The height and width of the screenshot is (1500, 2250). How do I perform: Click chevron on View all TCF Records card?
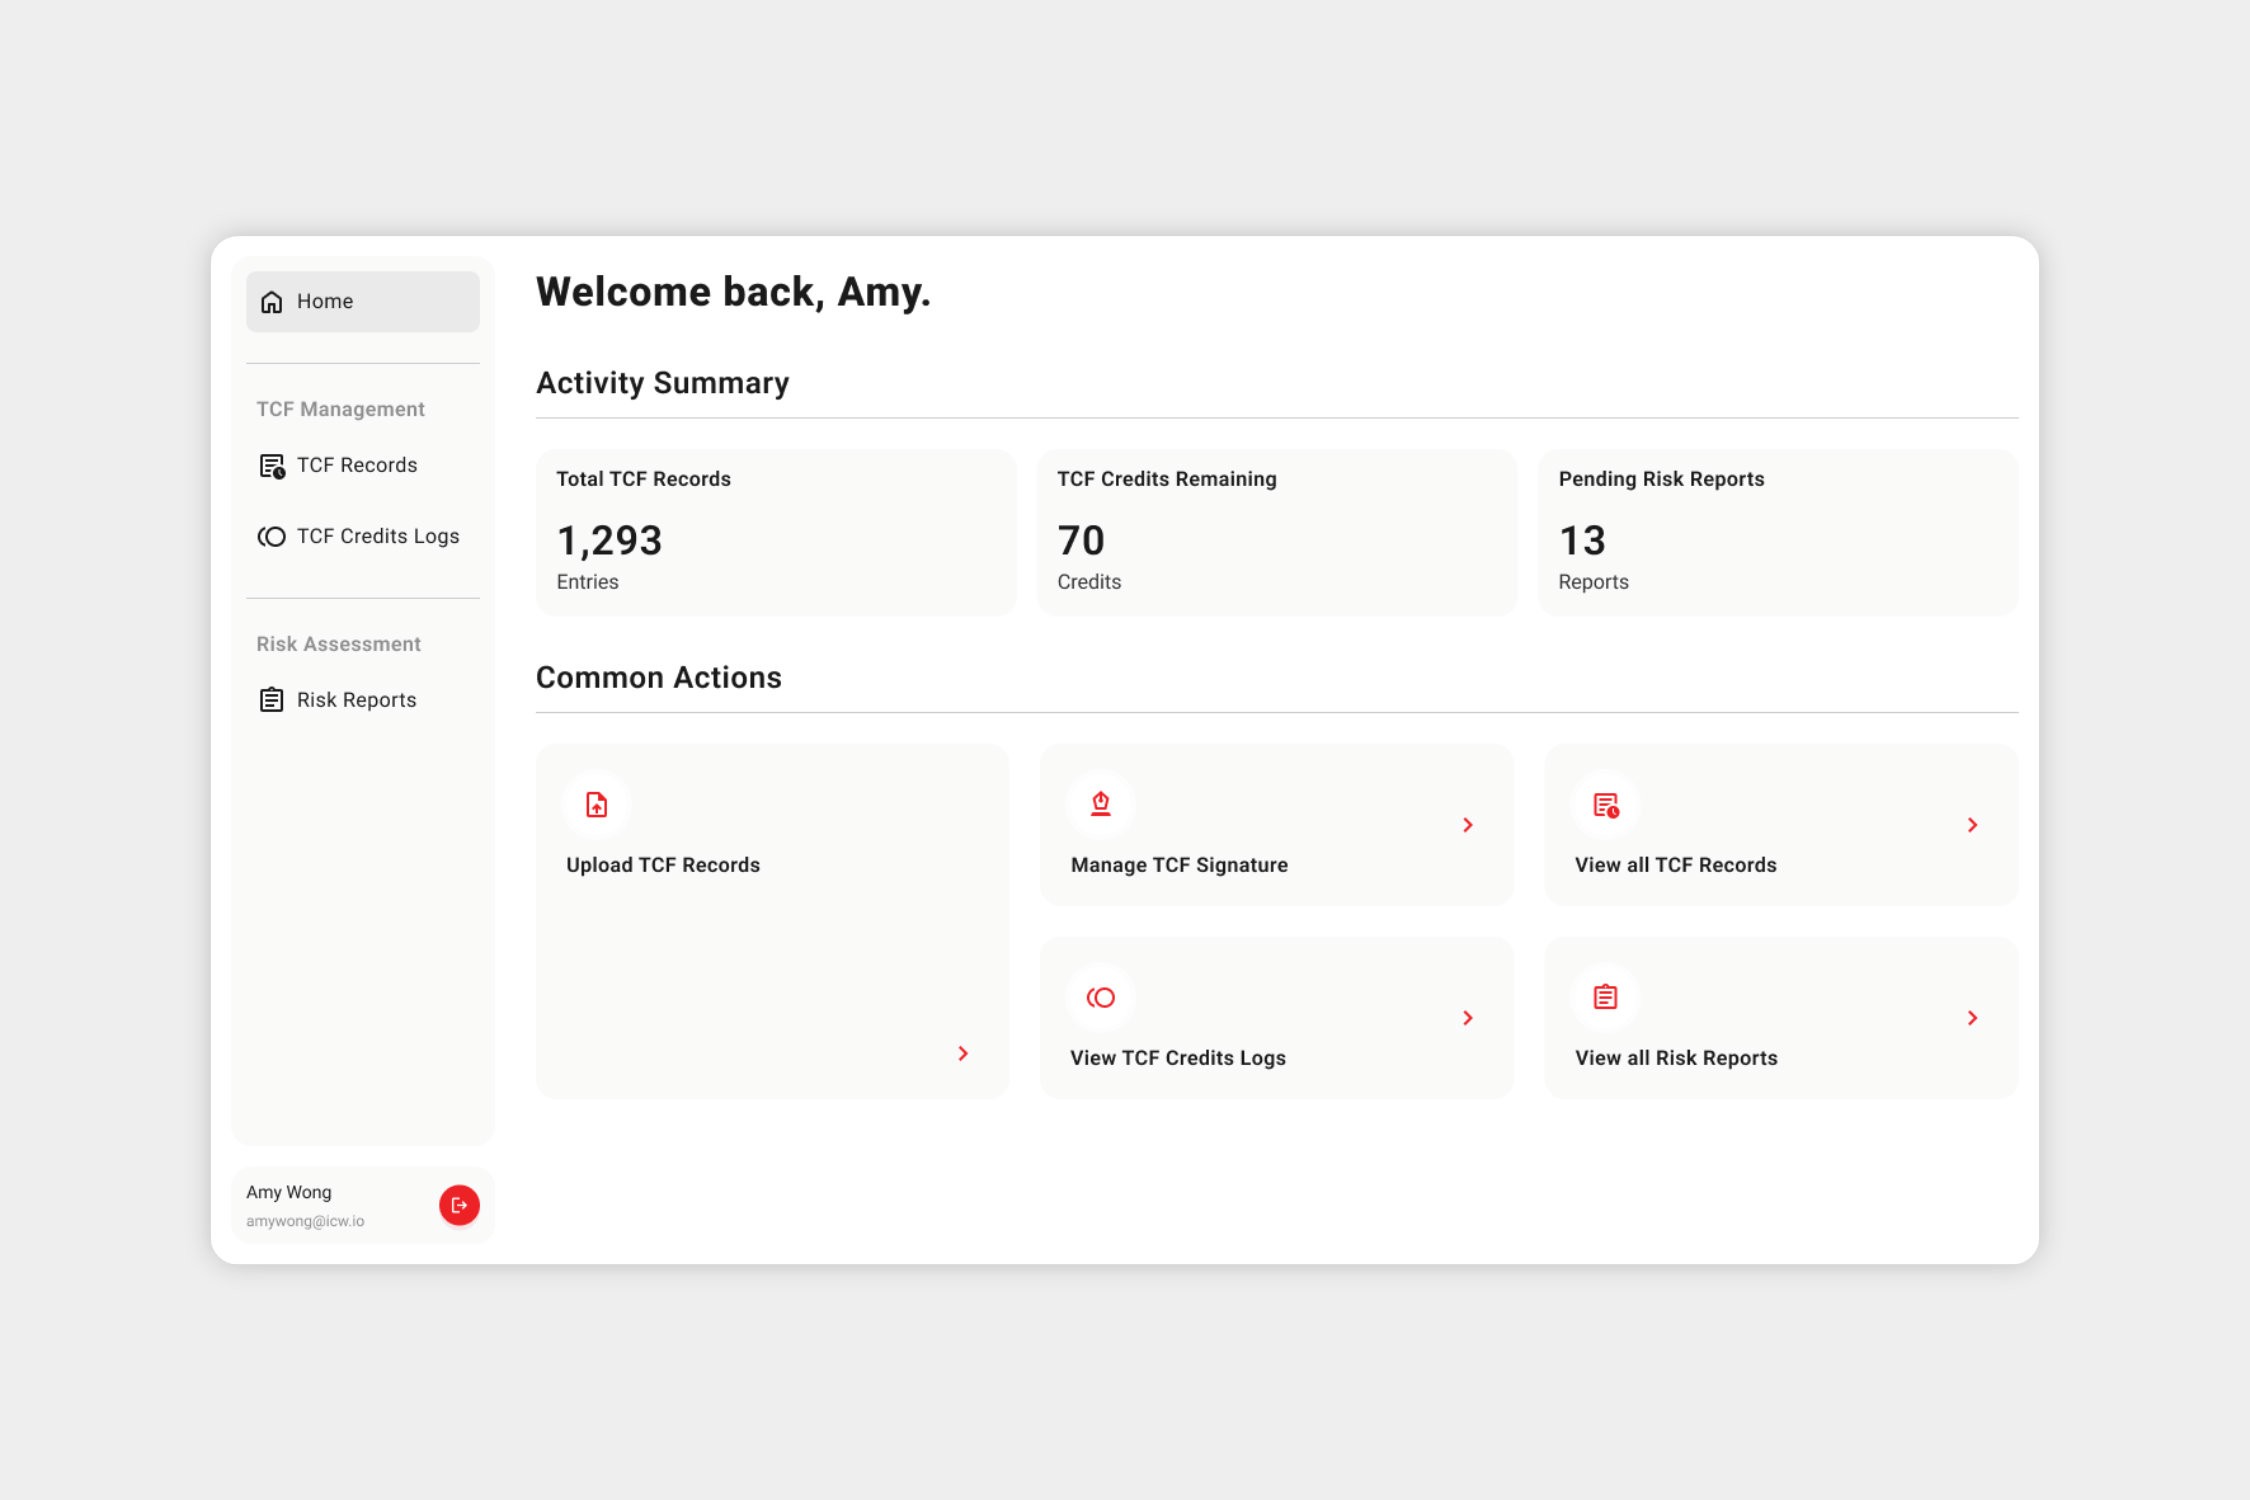(1972, 825)
